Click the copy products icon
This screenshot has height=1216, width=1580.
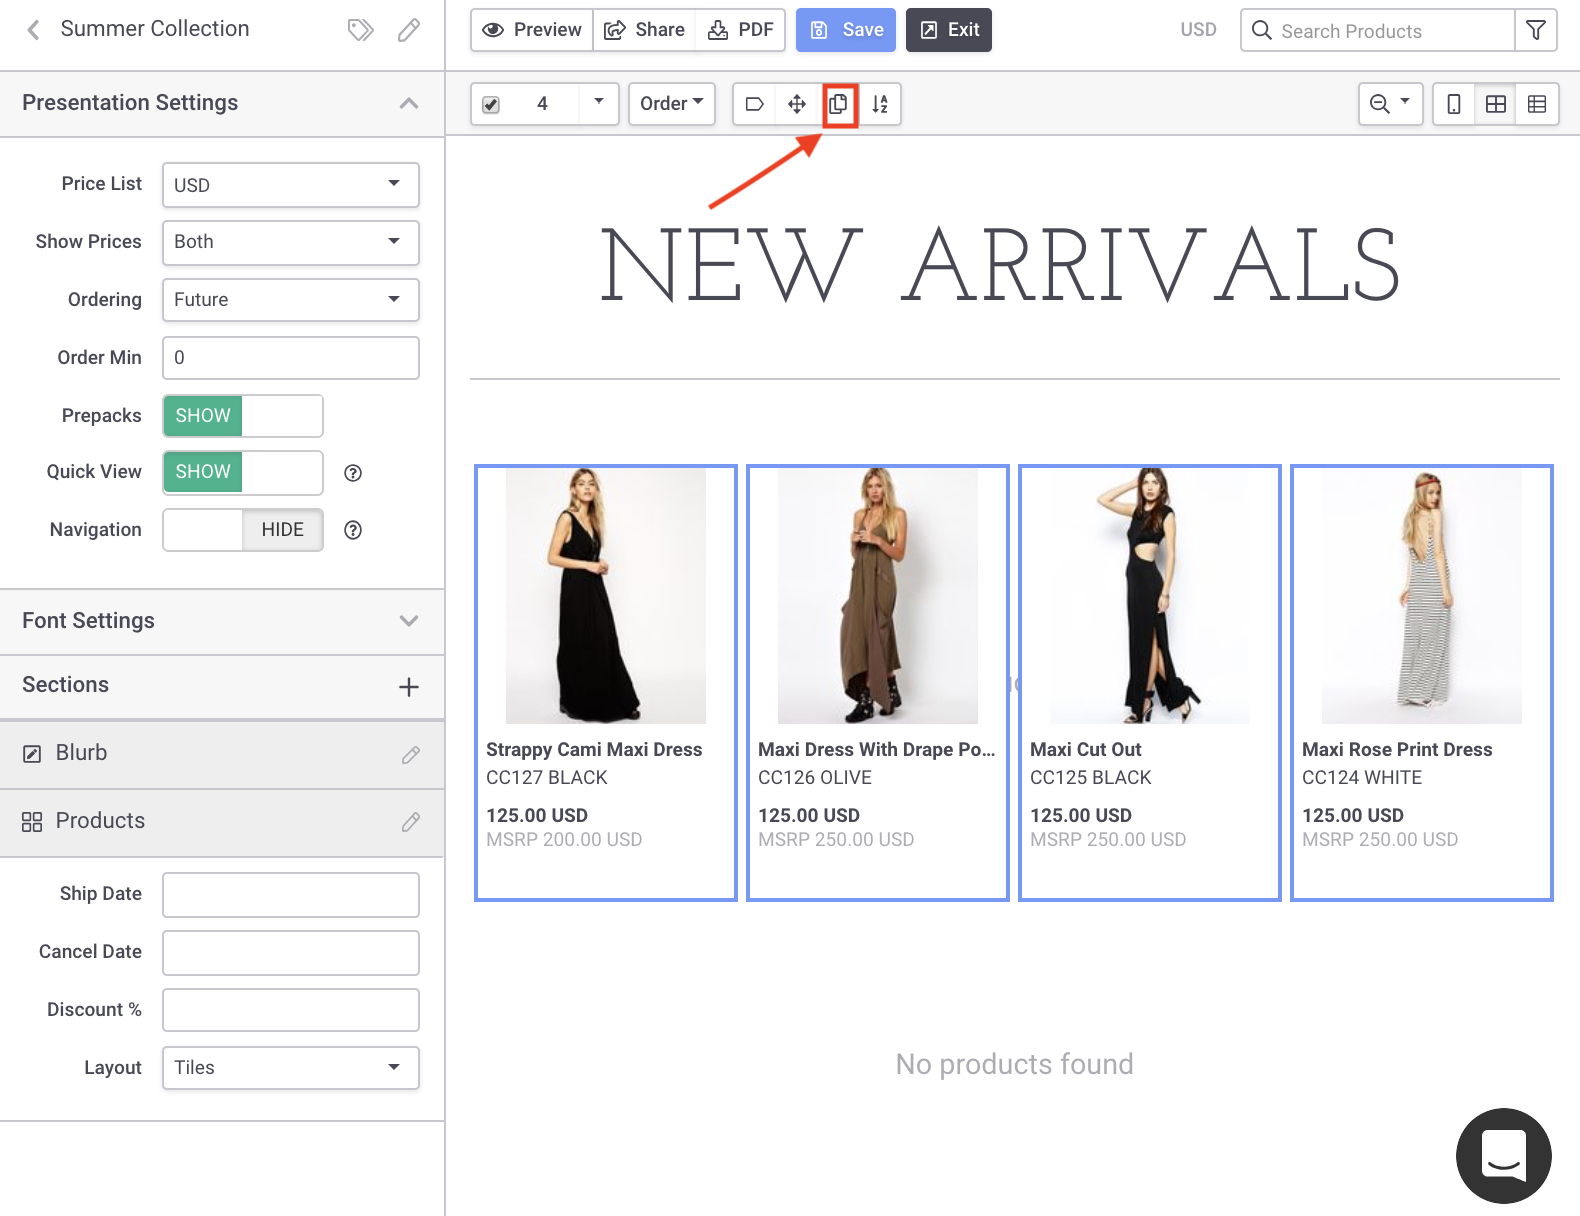coord(839,104)
